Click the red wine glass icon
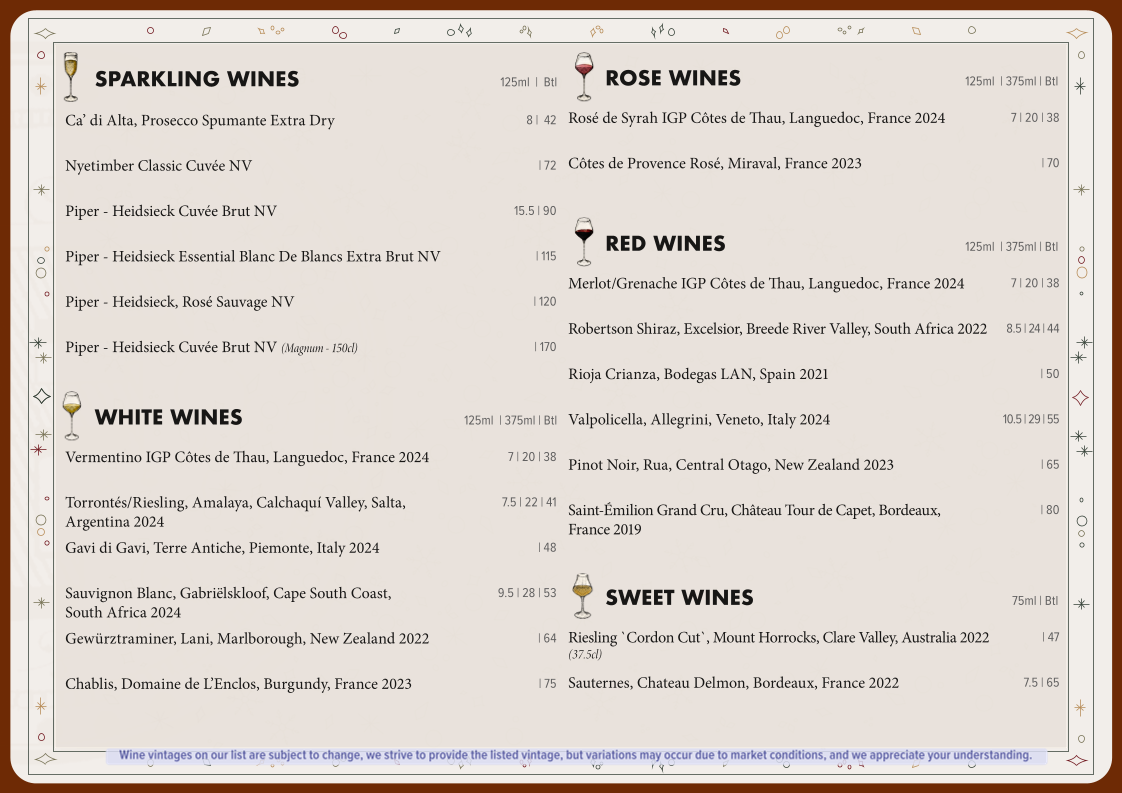Viewport: 1122px width, 793px height. coord(584,242)
